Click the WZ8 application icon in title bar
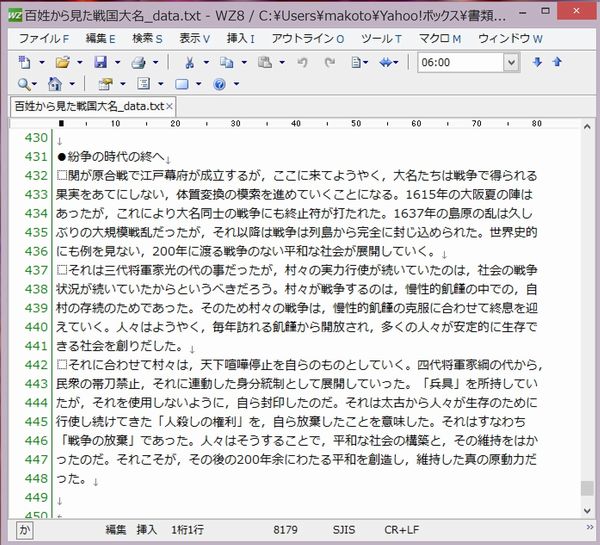 tap(15, 16)
